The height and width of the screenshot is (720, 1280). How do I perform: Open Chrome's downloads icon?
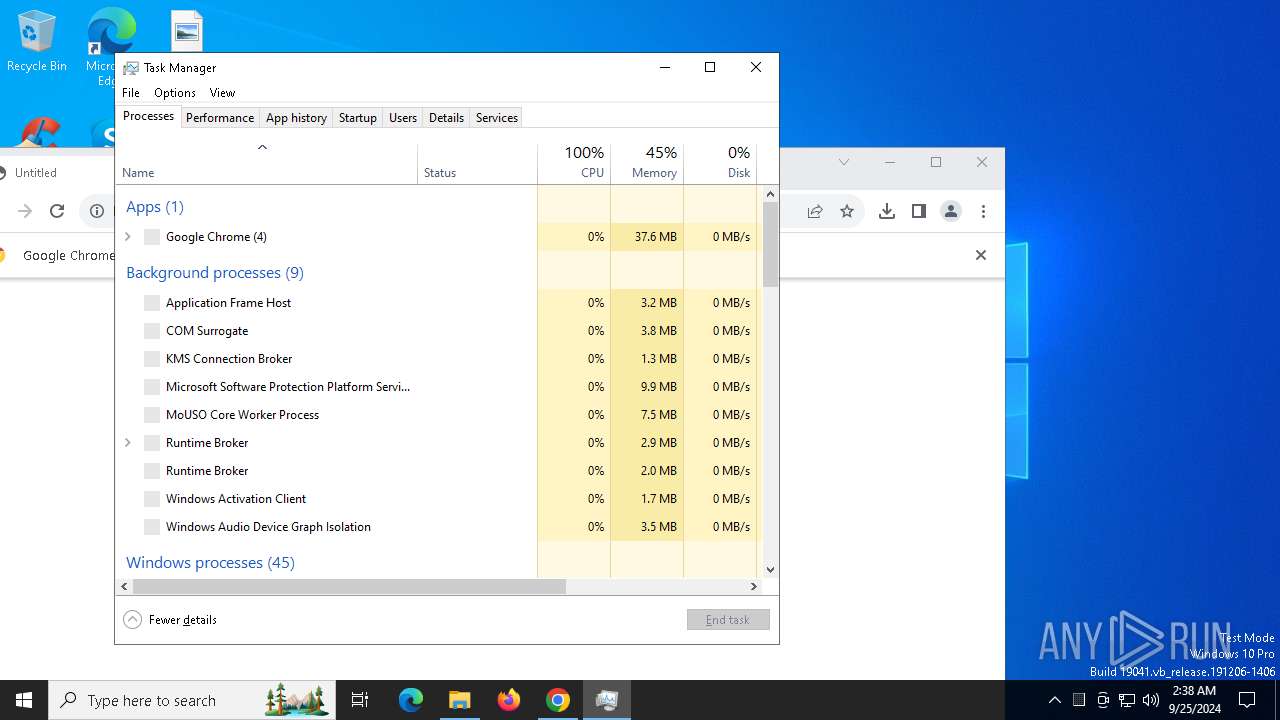point(886,211)
